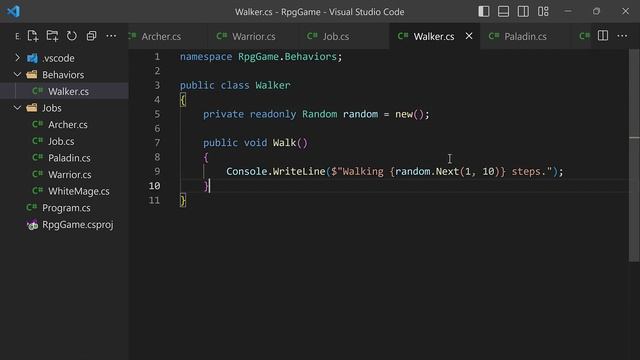Image resolution: width=640 pixels, height=360 pixels.
Task: Select the .vscode folder row
Action: pos(64,58)
